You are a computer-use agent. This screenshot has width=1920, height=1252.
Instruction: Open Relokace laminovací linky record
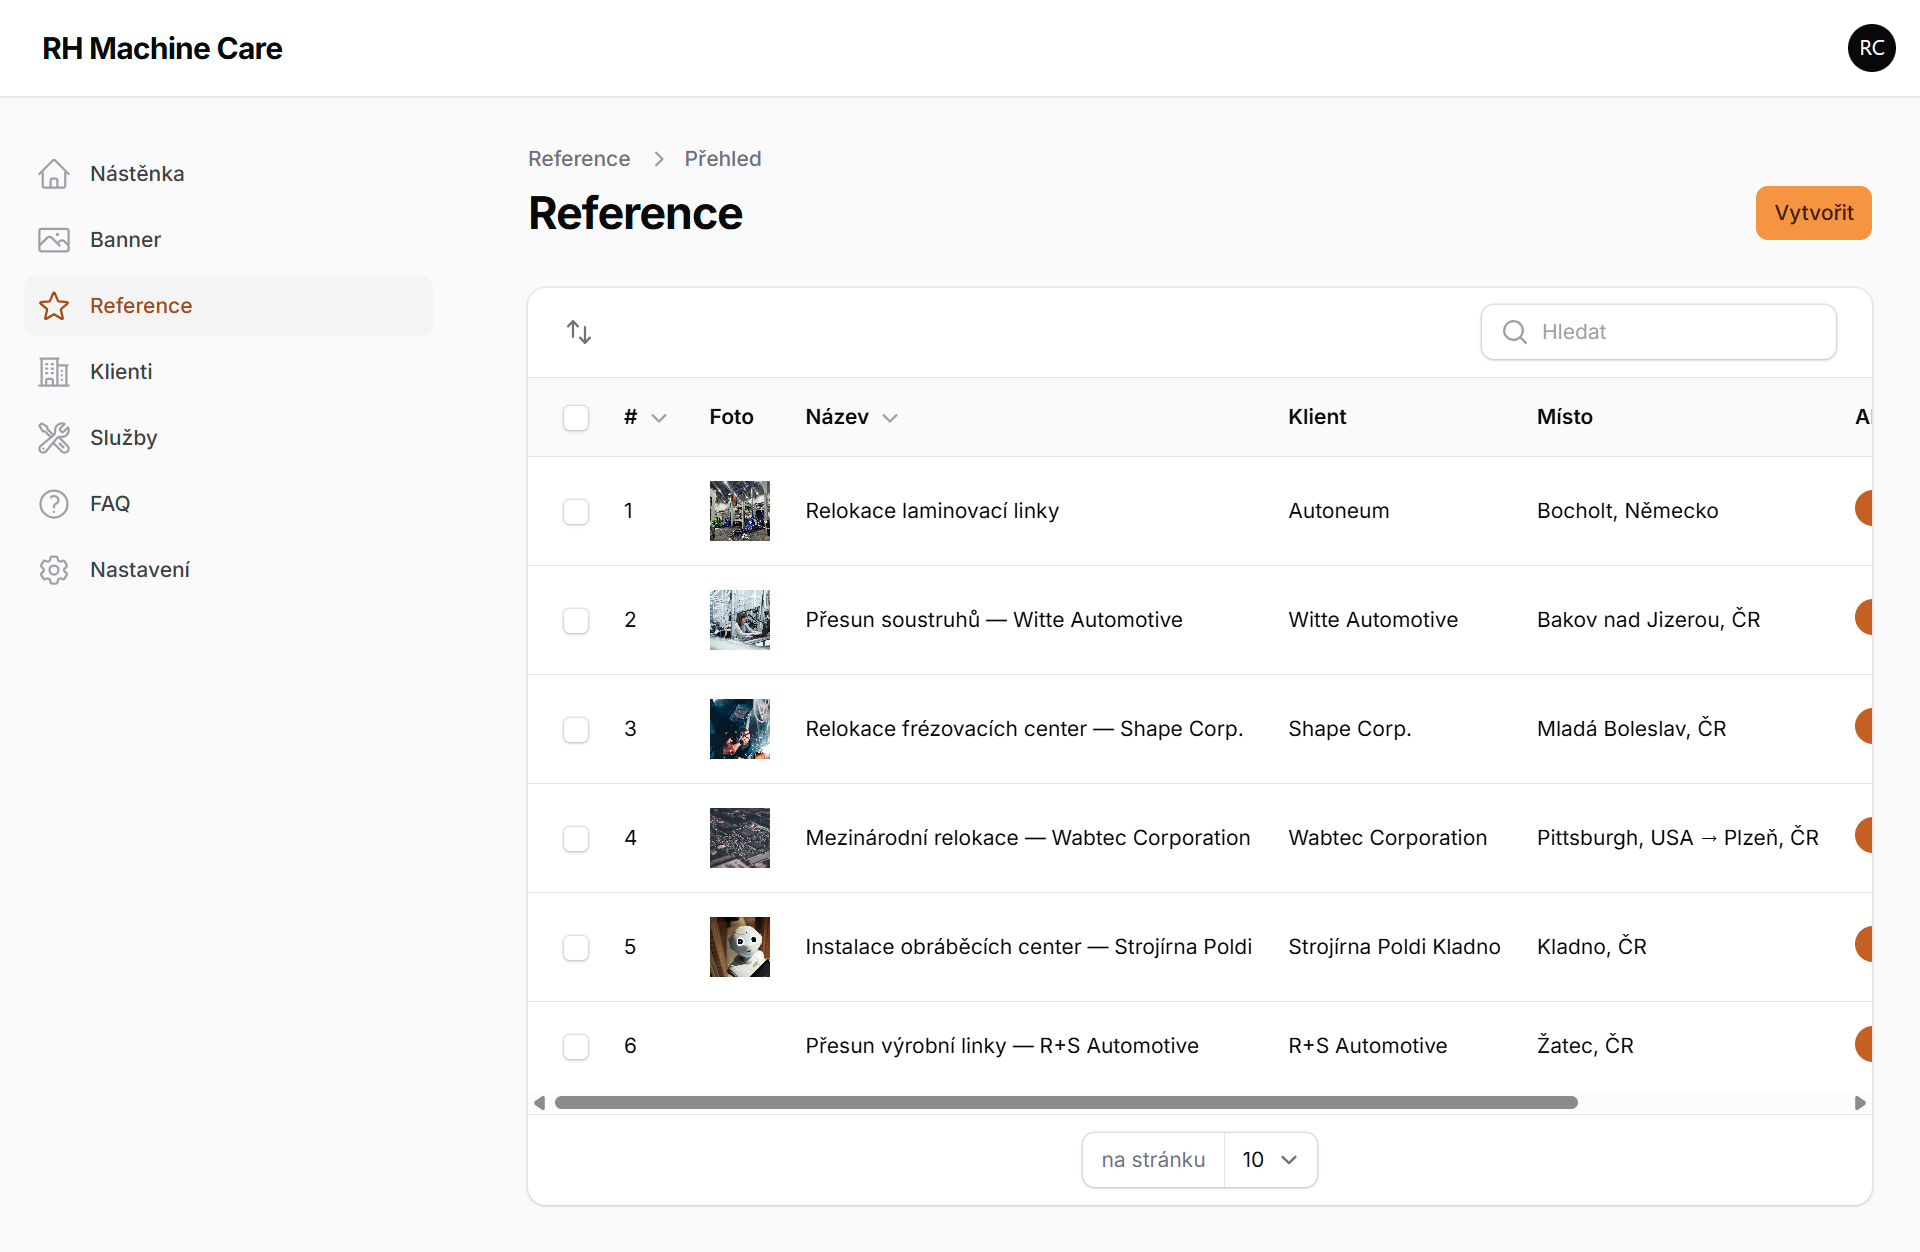coord(932,511)
